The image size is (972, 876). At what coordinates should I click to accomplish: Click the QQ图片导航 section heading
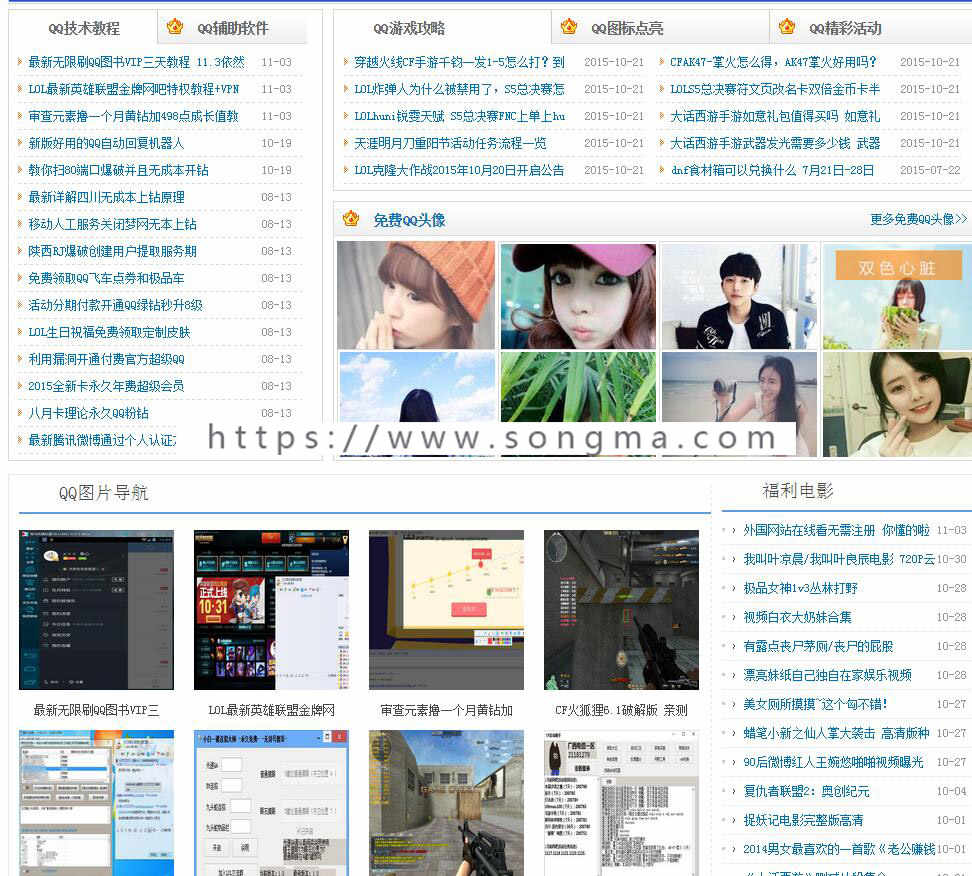tap(103, 493)
